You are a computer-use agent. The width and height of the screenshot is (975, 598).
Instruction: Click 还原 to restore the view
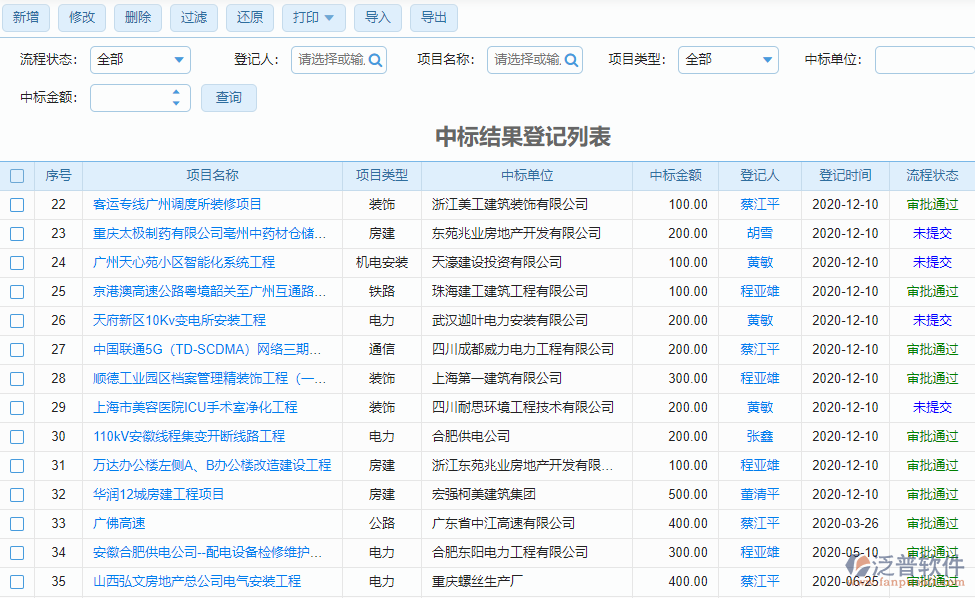pos(249,17)
